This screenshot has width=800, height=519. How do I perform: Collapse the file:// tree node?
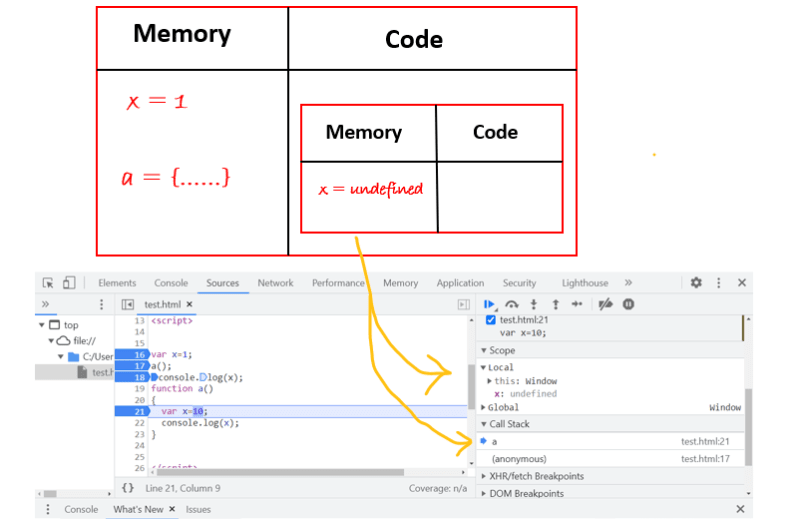(x=51, y=341)
